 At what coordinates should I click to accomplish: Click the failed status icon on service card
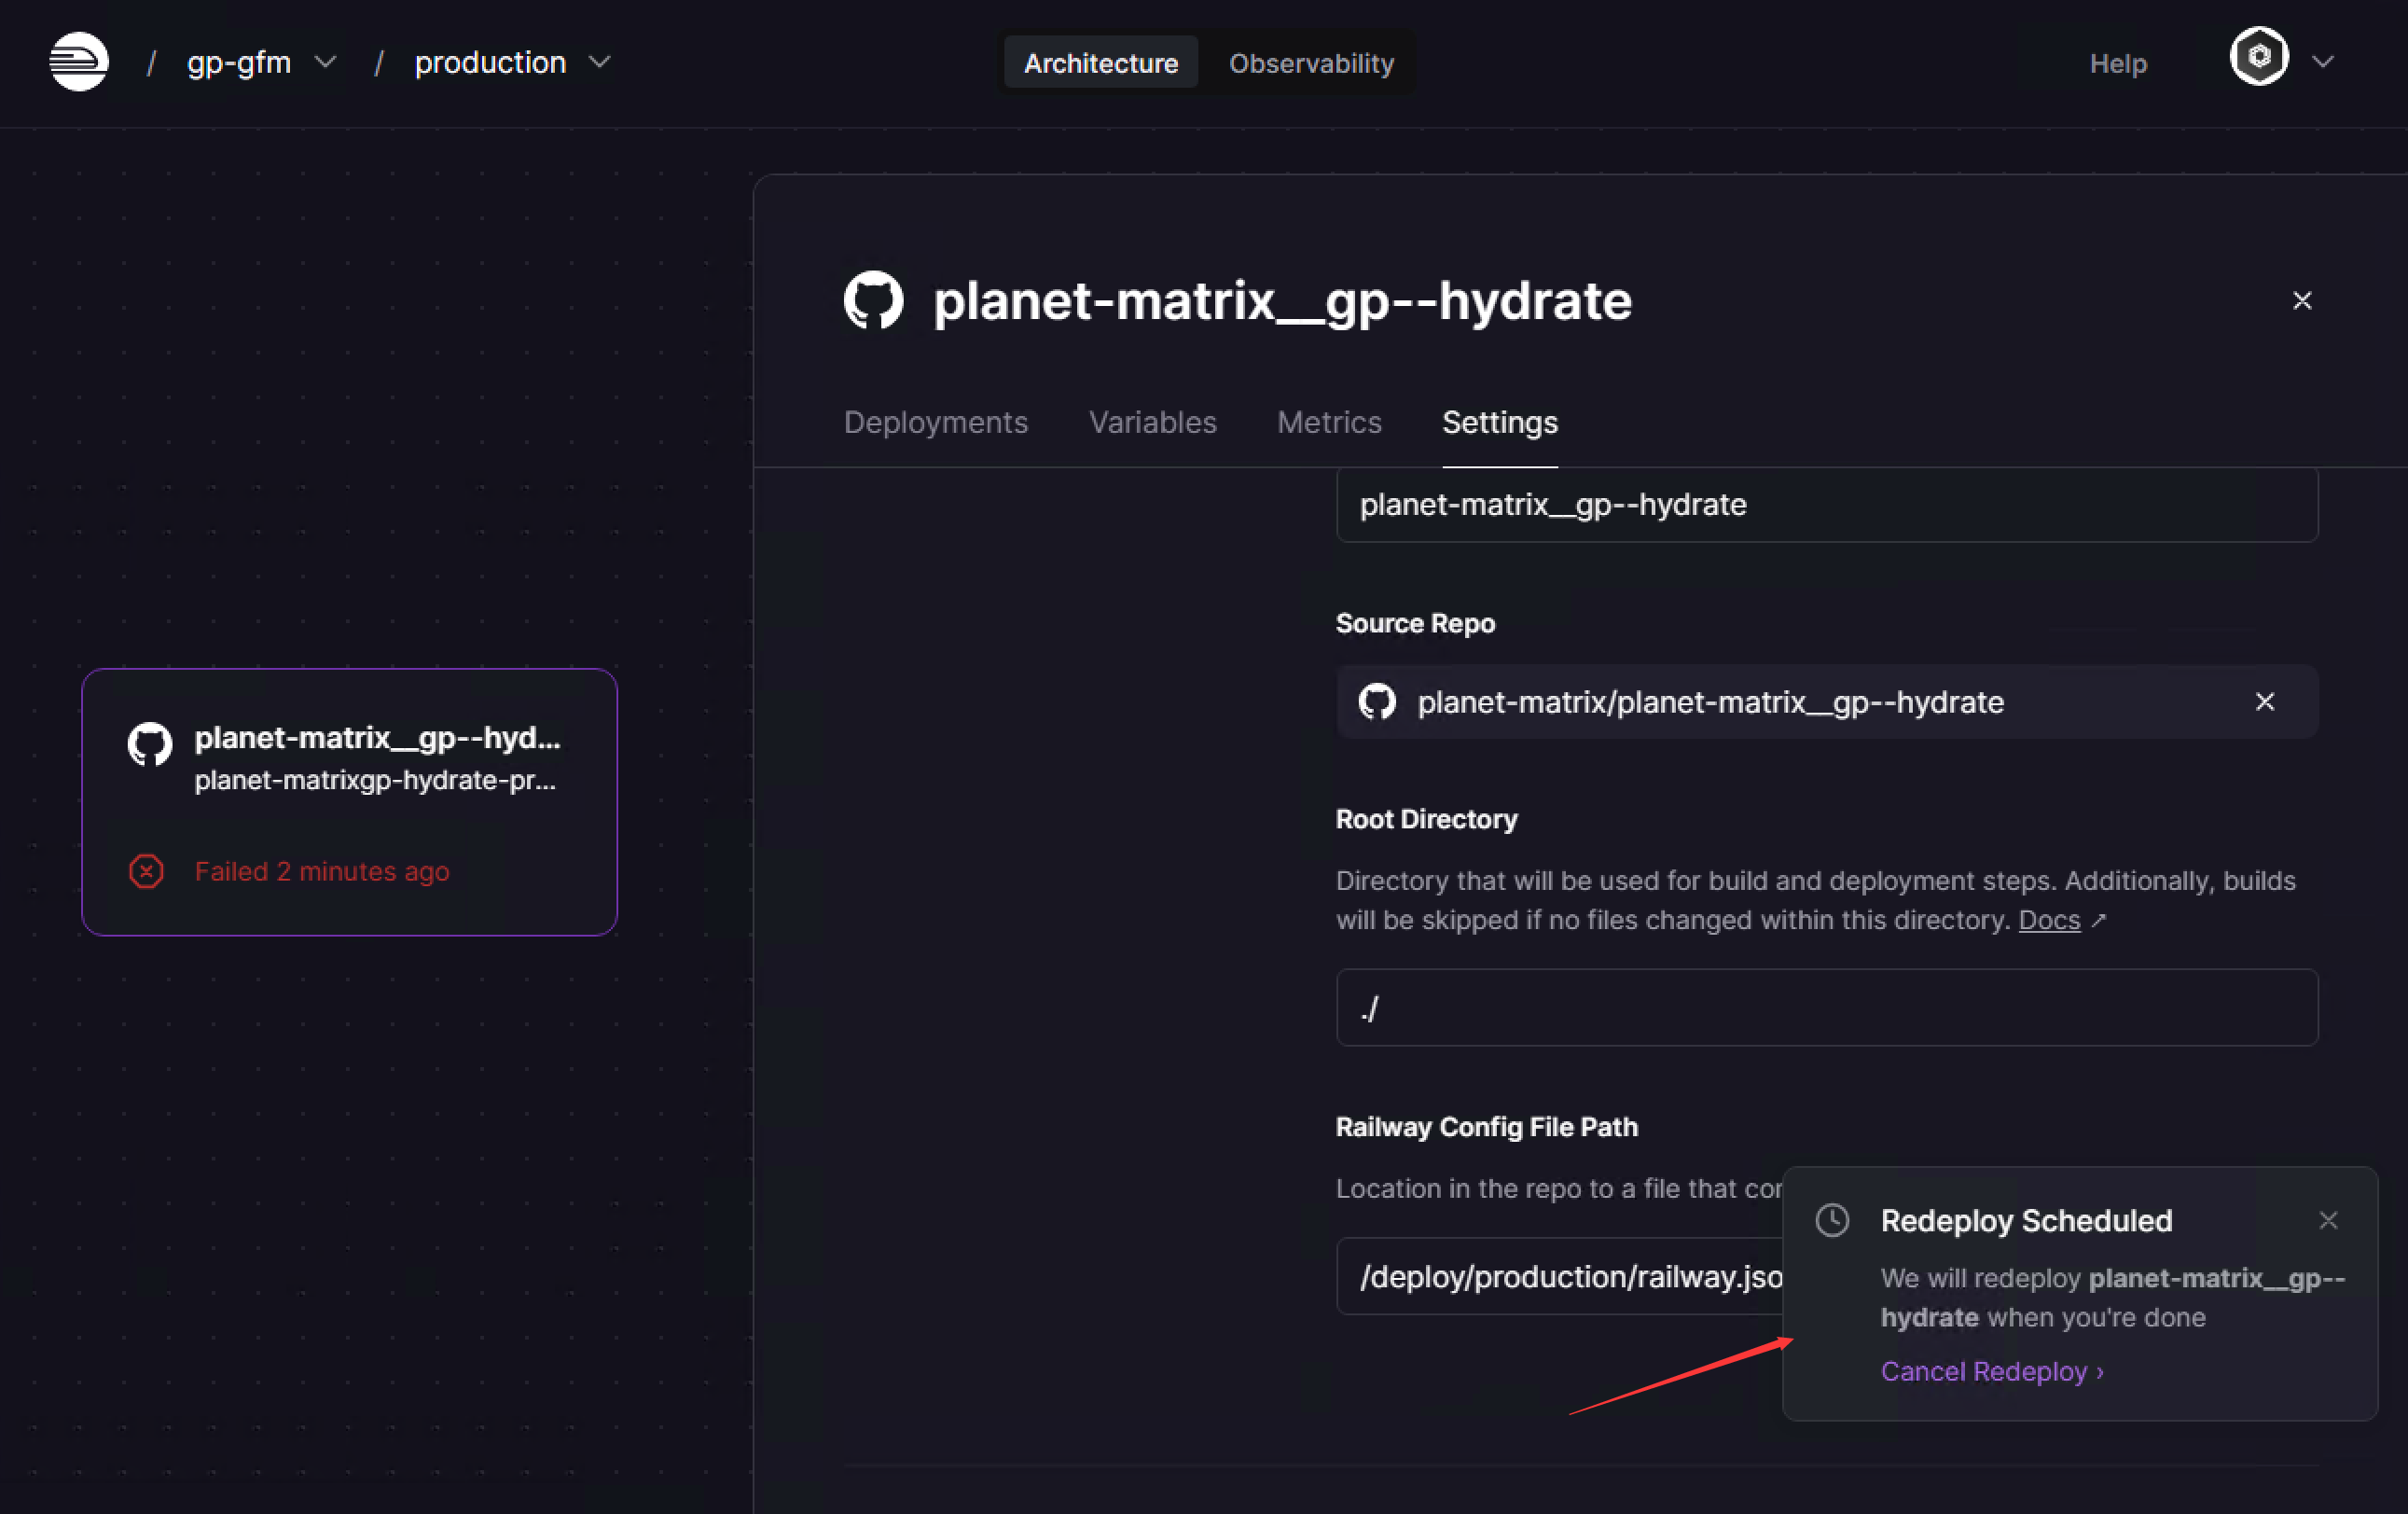[x=146, y=871]
